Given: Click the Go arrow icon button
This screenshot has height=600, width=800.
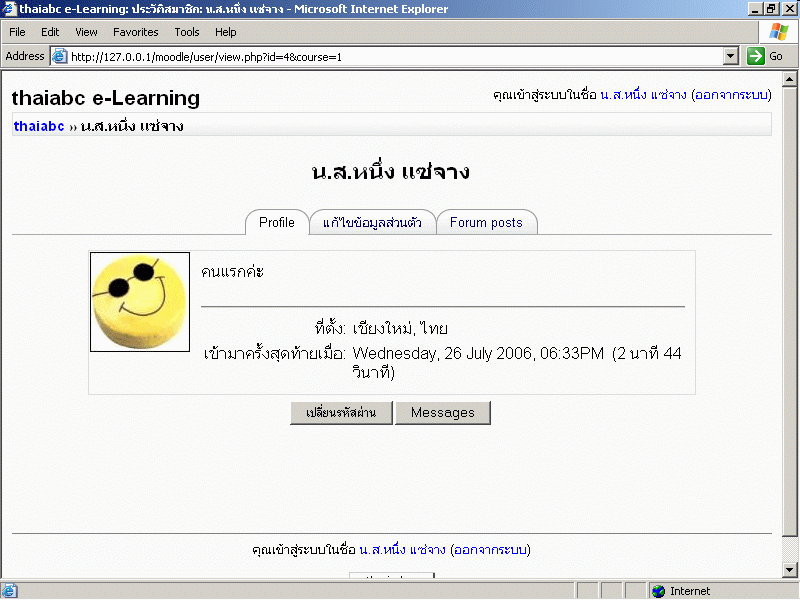Looking at the screenshot, I should [x=756, y=57].
